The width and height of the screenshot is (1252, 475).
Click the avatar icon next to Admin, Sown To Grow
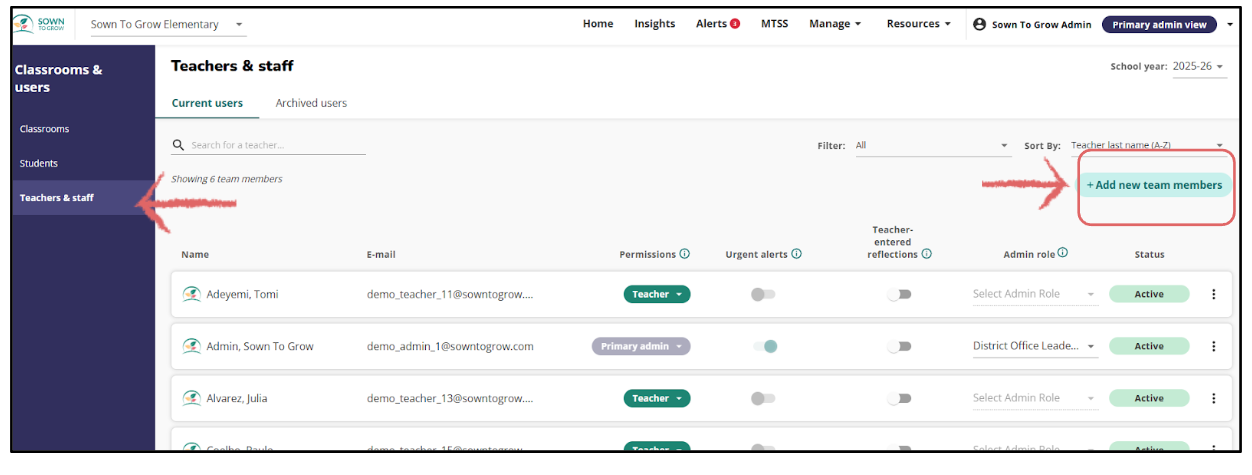click(x=191, y=346)
